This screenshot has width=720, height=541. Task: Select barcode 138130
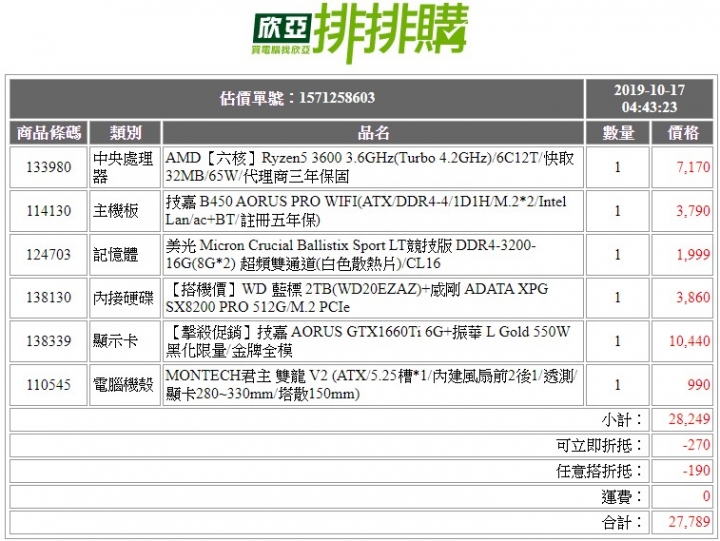[49, 298]
